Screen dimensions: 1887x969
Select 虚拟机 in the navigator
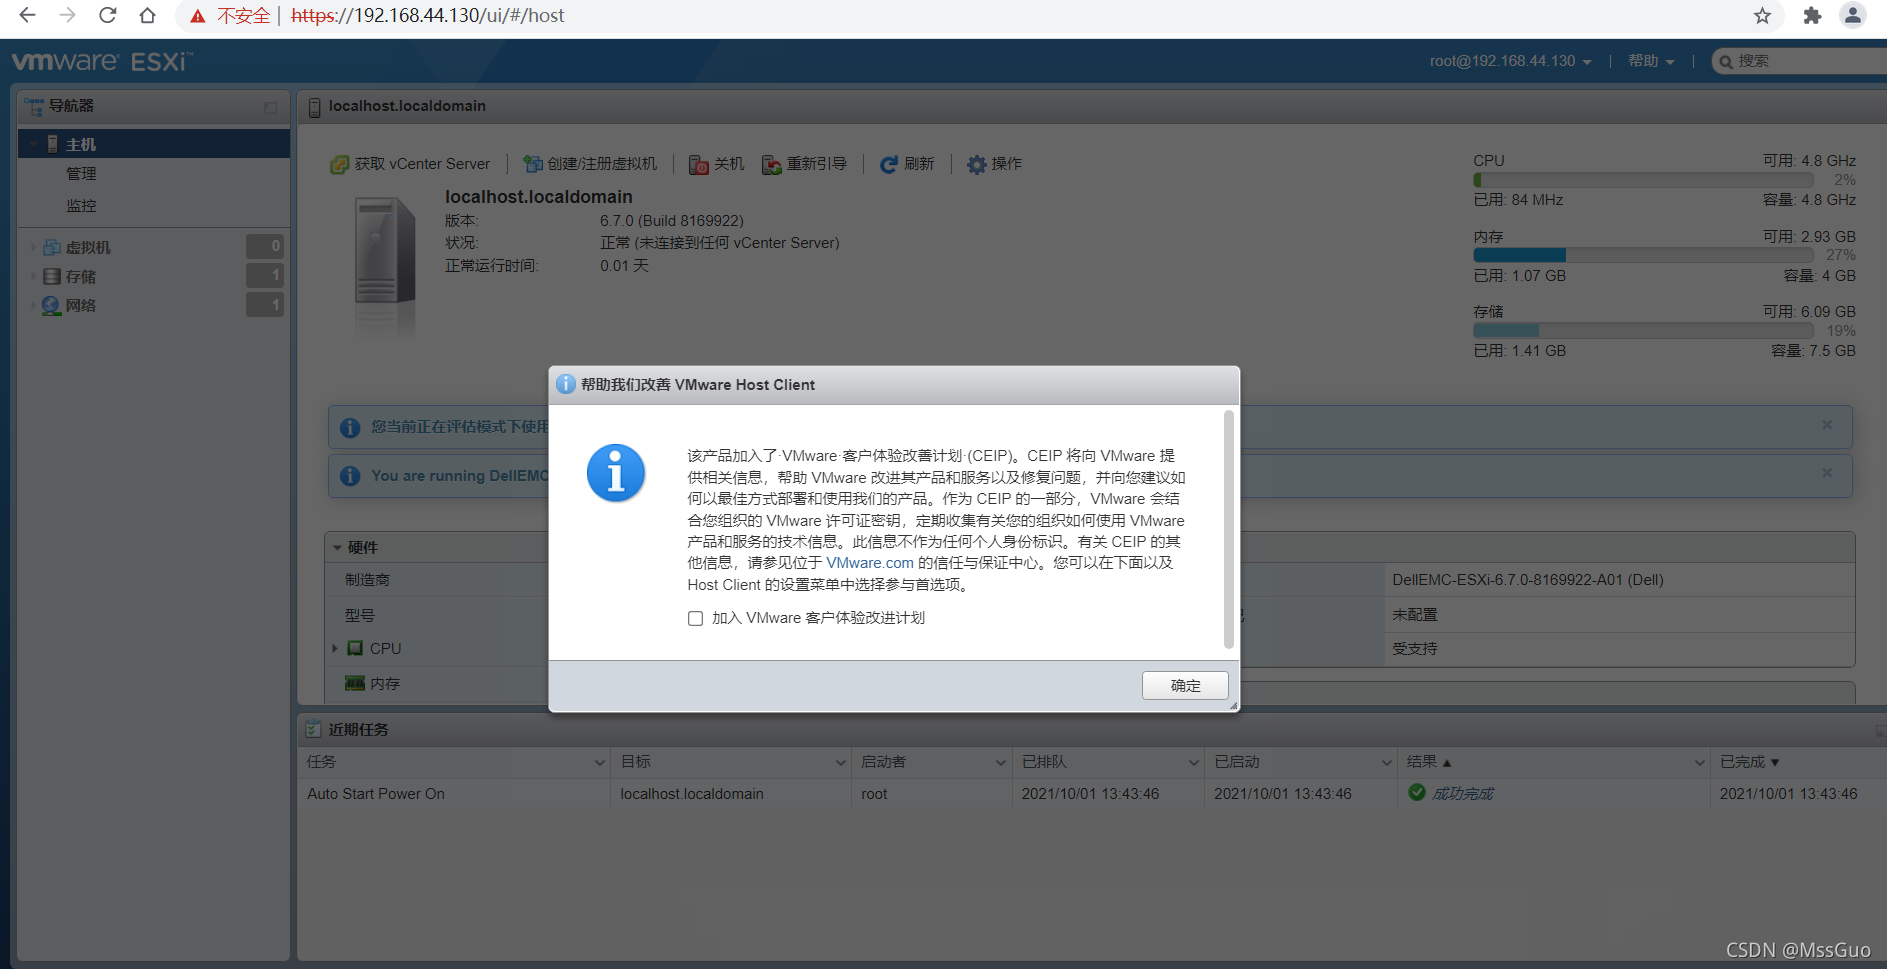(x=88, y=247)
